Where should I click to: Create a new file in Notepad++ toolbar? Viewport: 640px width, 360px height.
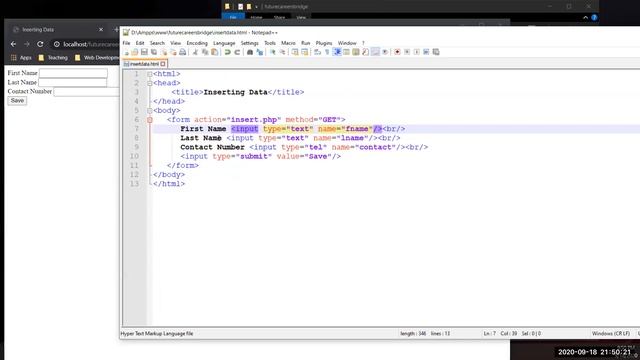coord(126,52)
